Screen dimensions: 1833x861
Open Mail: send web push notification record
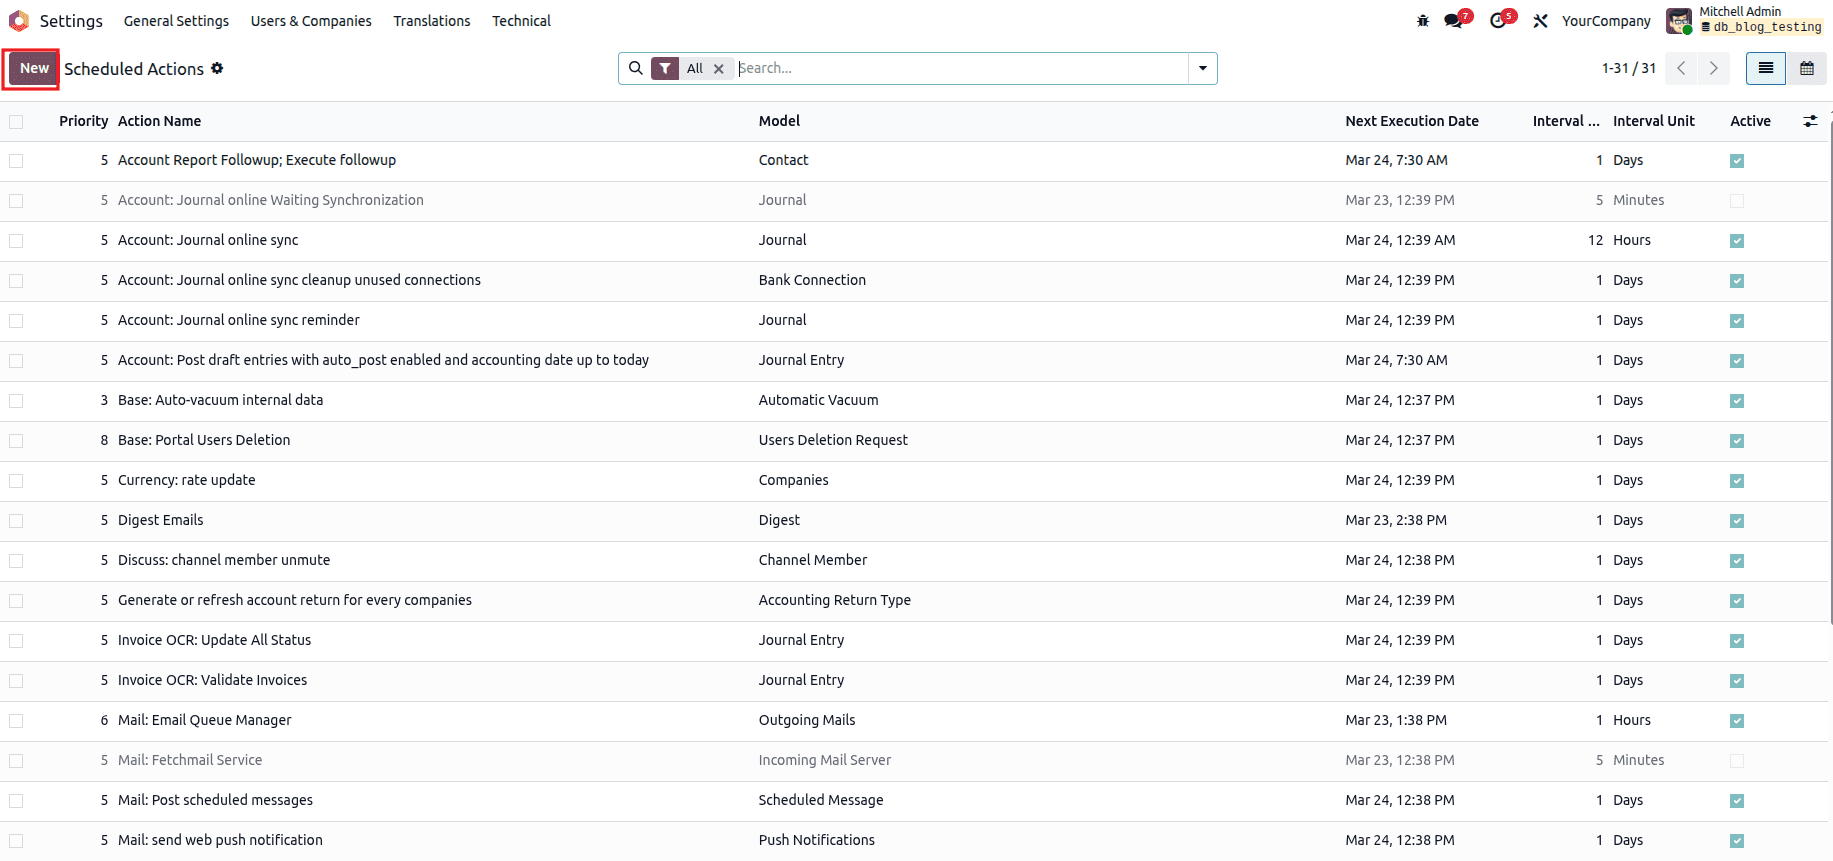tap(220, 840)
